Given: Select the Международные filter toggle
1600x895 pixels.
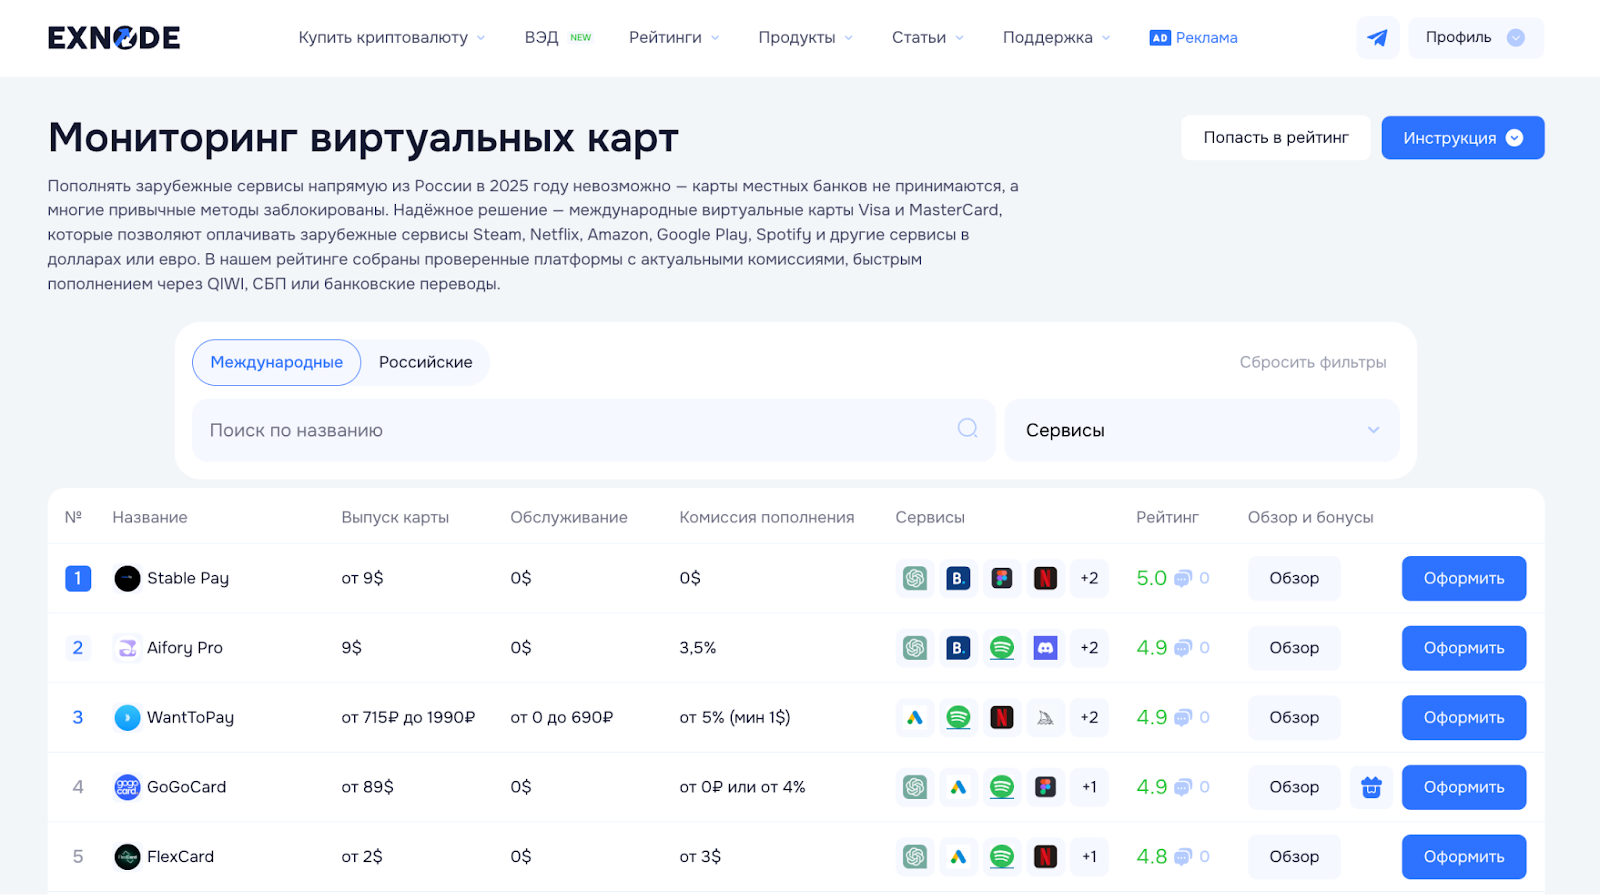Looking at the screenshot, I should tap(276, 362).
